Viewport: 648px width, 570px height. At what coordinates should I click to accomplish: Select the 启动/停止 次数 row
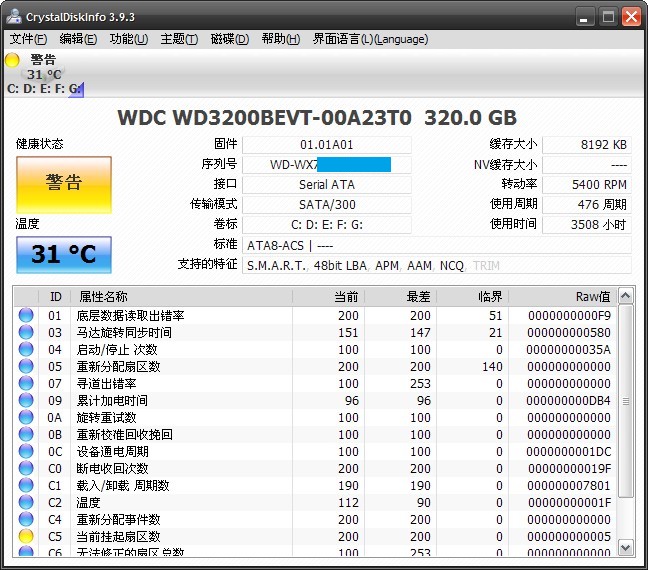(315, 349)
